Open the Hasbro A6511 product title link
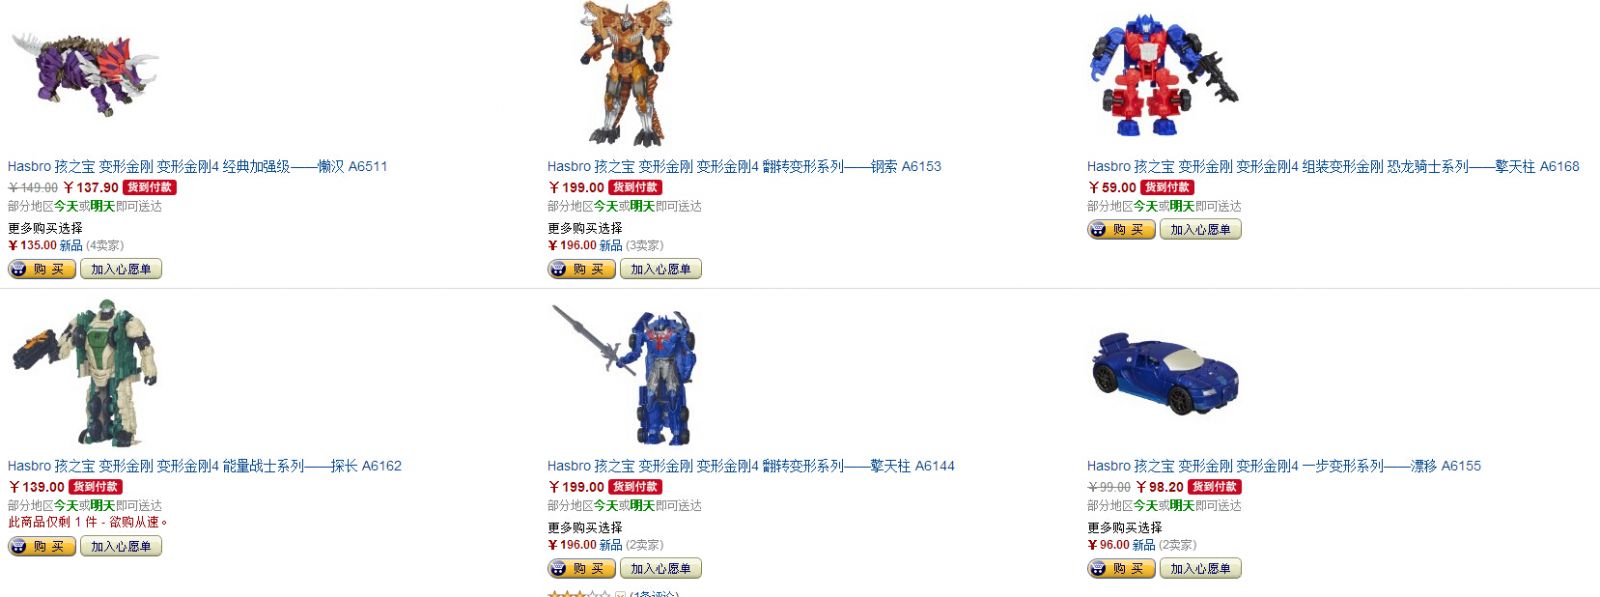 [x=197, y=166]
